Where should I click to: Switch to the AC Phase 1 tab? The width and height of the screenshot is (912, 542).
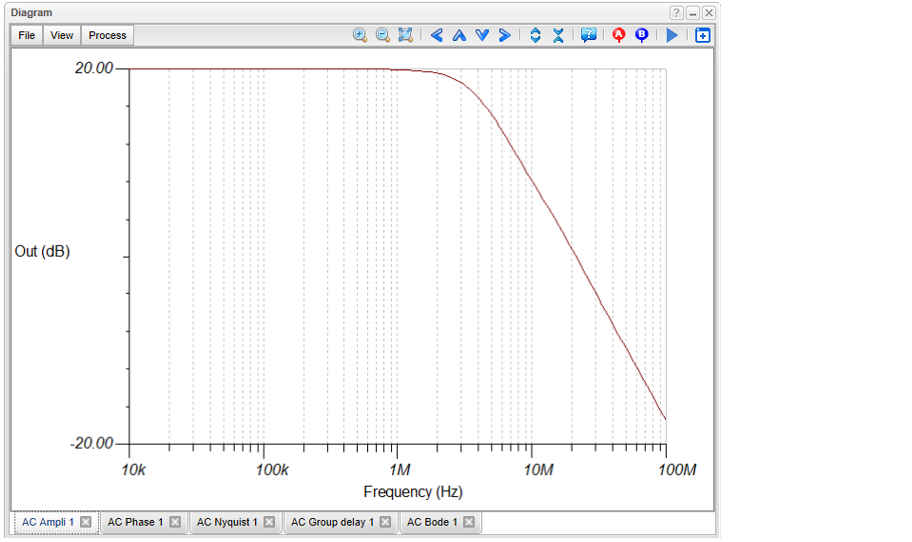135,522
